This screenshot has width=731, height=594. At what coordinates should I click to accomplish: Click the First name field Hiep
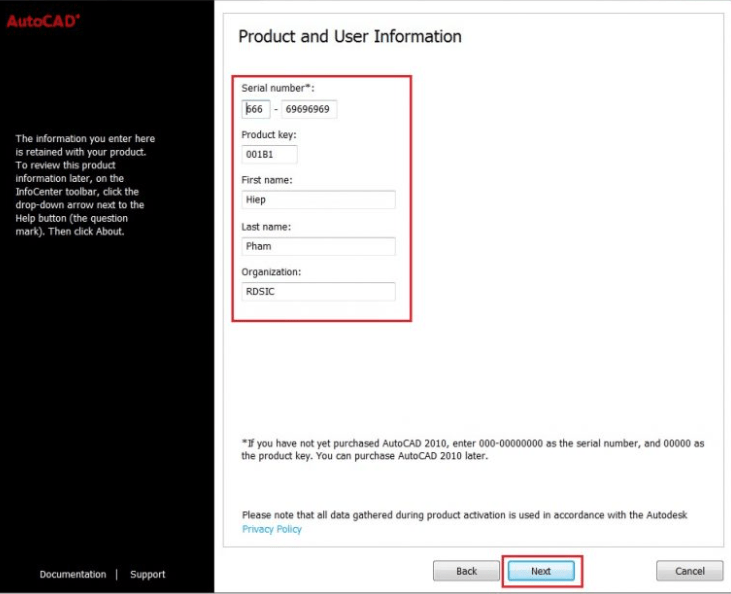coord(318,200)
